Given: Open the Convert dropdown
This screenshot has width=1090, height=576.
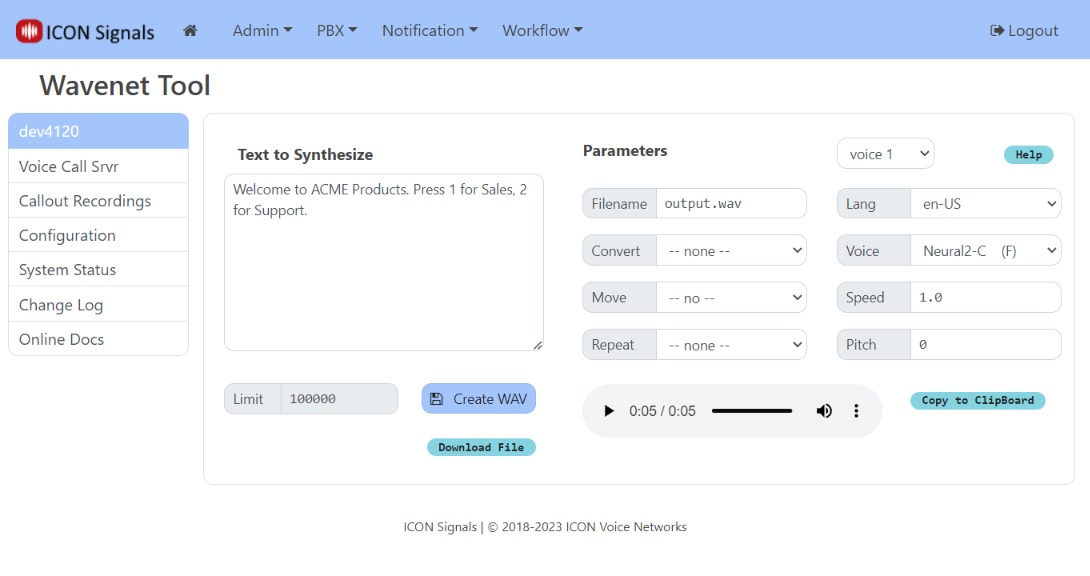Looking at the screenshot, I should (x=731, y=250).
